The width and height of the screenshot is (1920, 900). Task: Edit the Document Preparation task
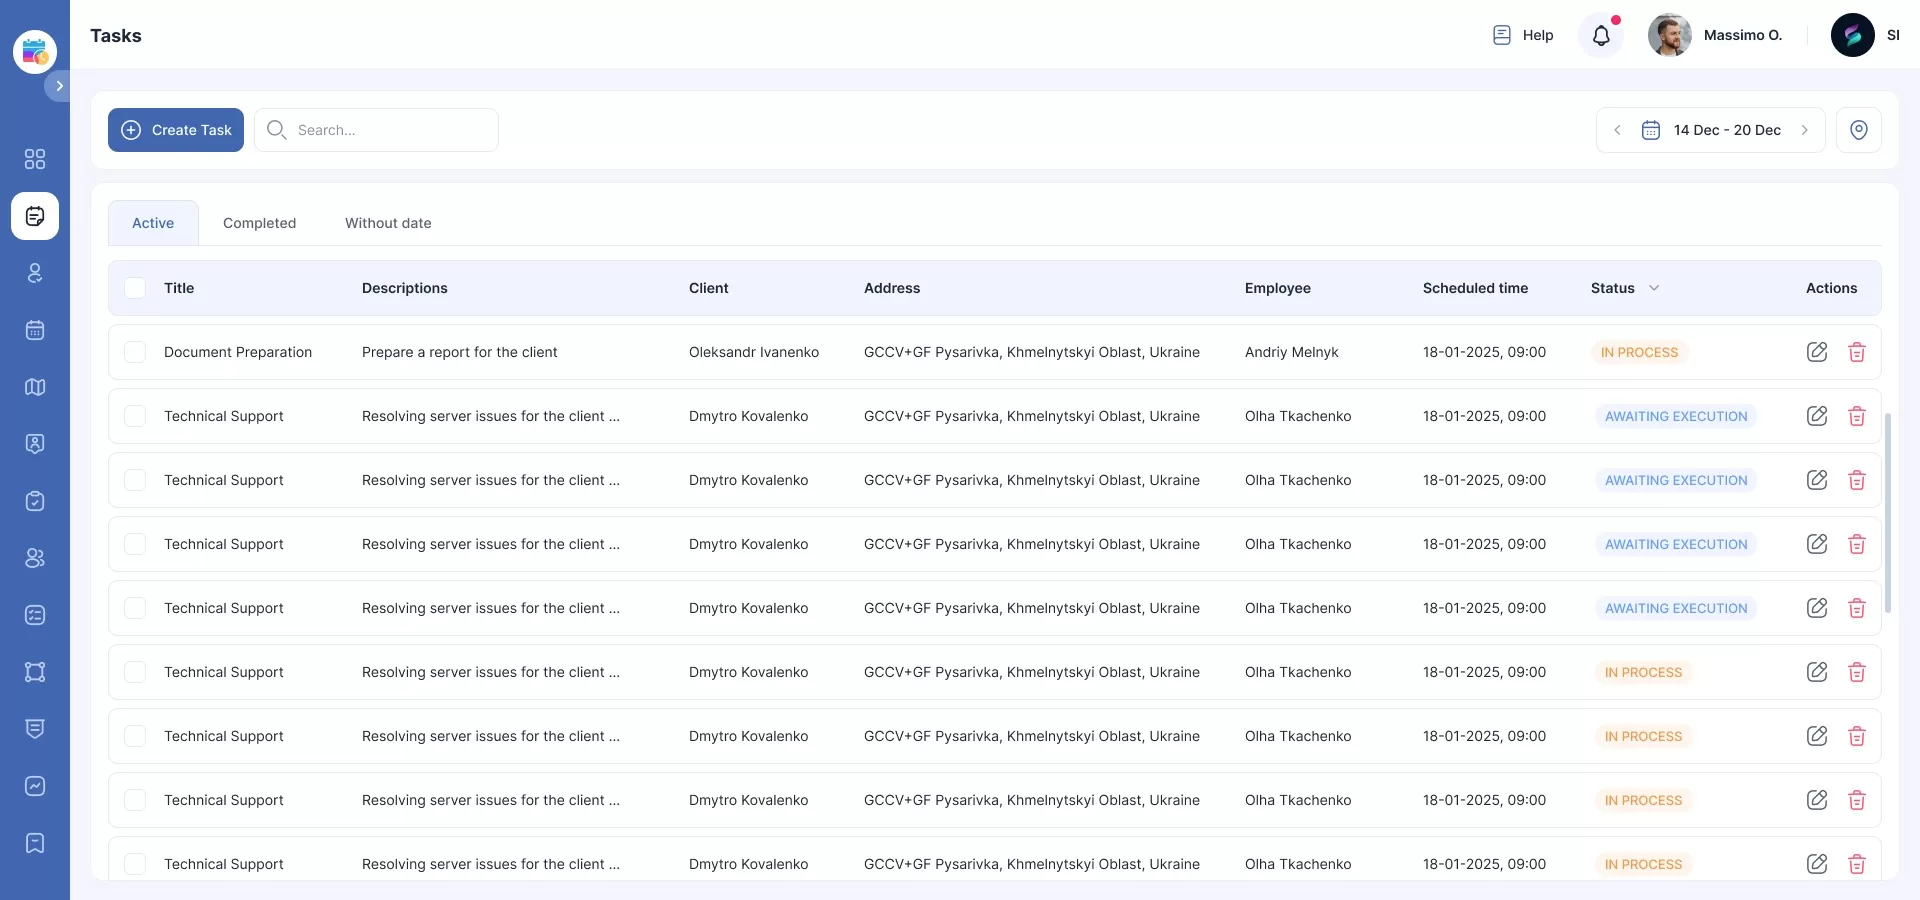[1817, 352]
